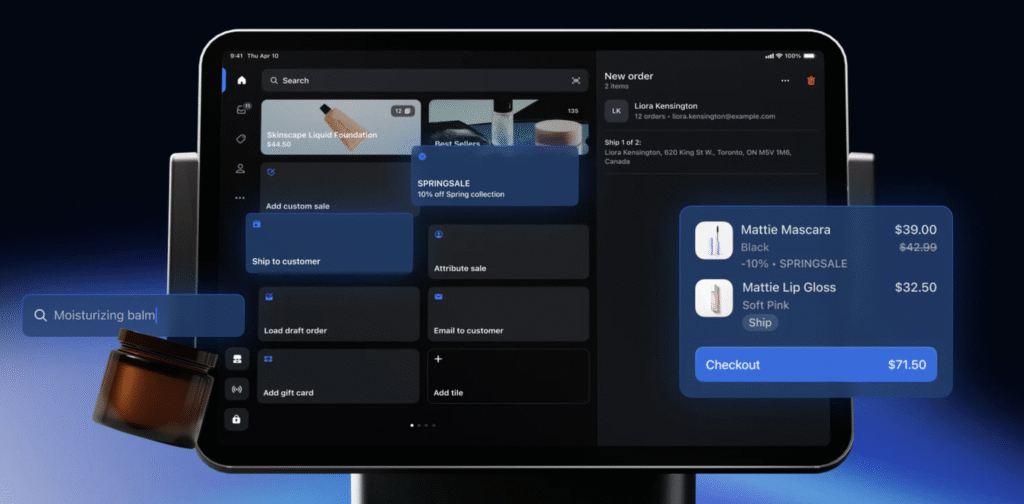Screen dimensions: 1024x504
Task: Open the sidebar more dots menu
Action: point(240,198)
